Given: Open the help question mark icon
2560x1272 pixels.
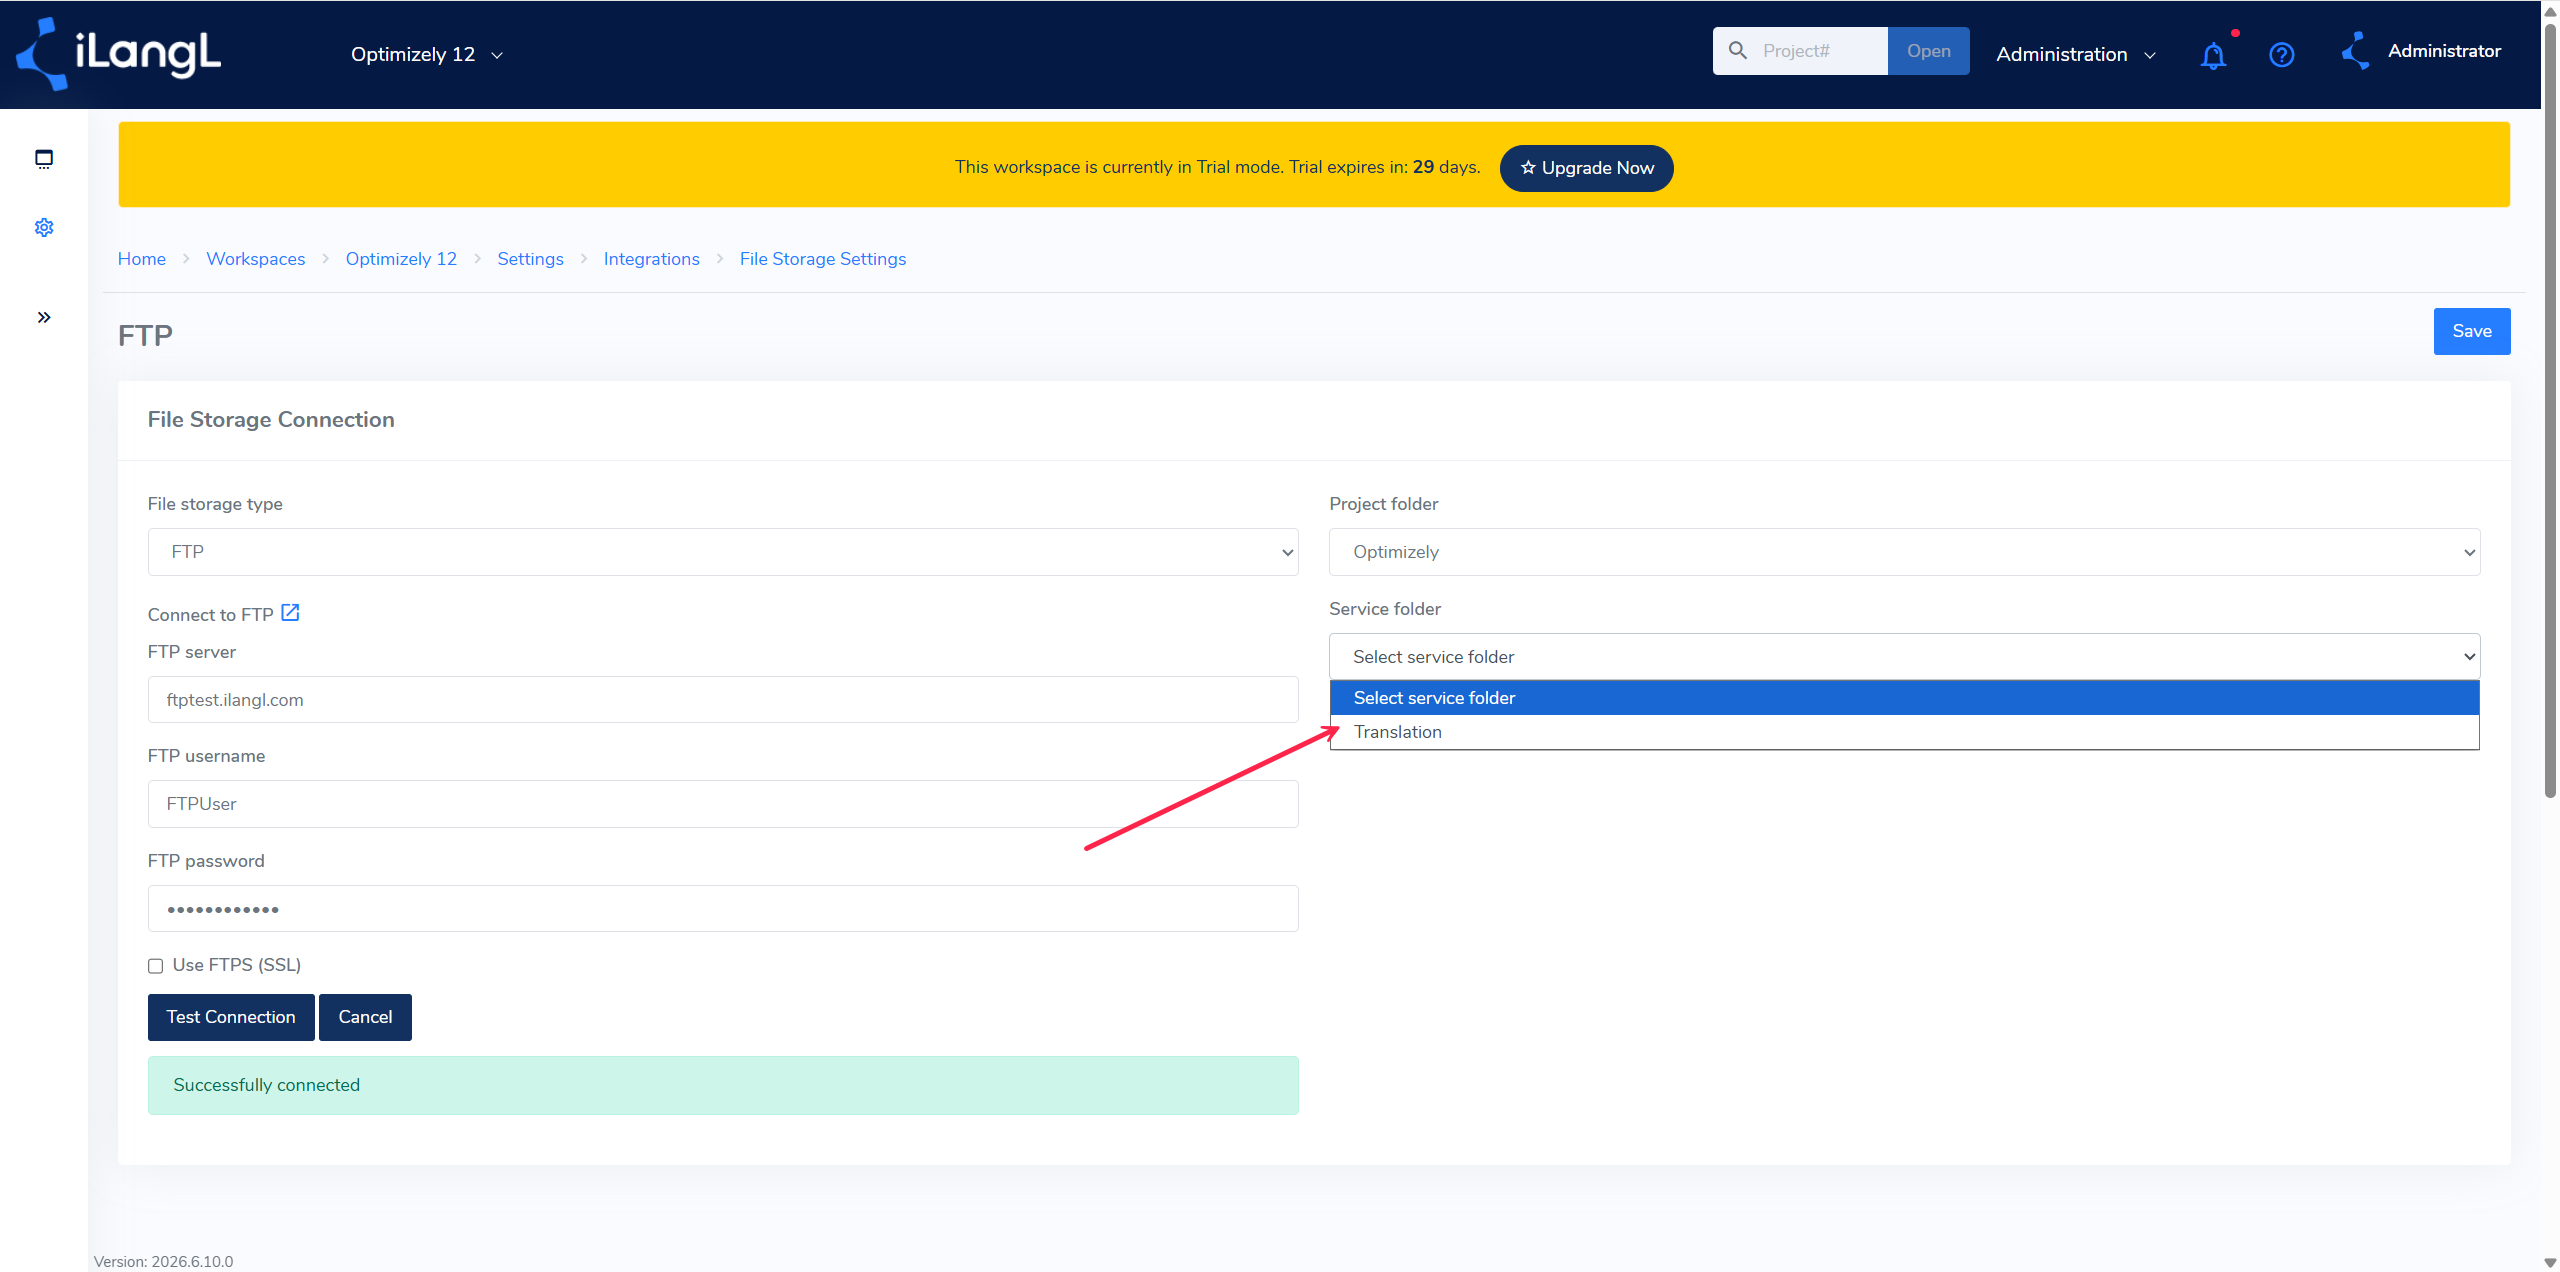Looking at the screenshot, I should [2281, 55].
